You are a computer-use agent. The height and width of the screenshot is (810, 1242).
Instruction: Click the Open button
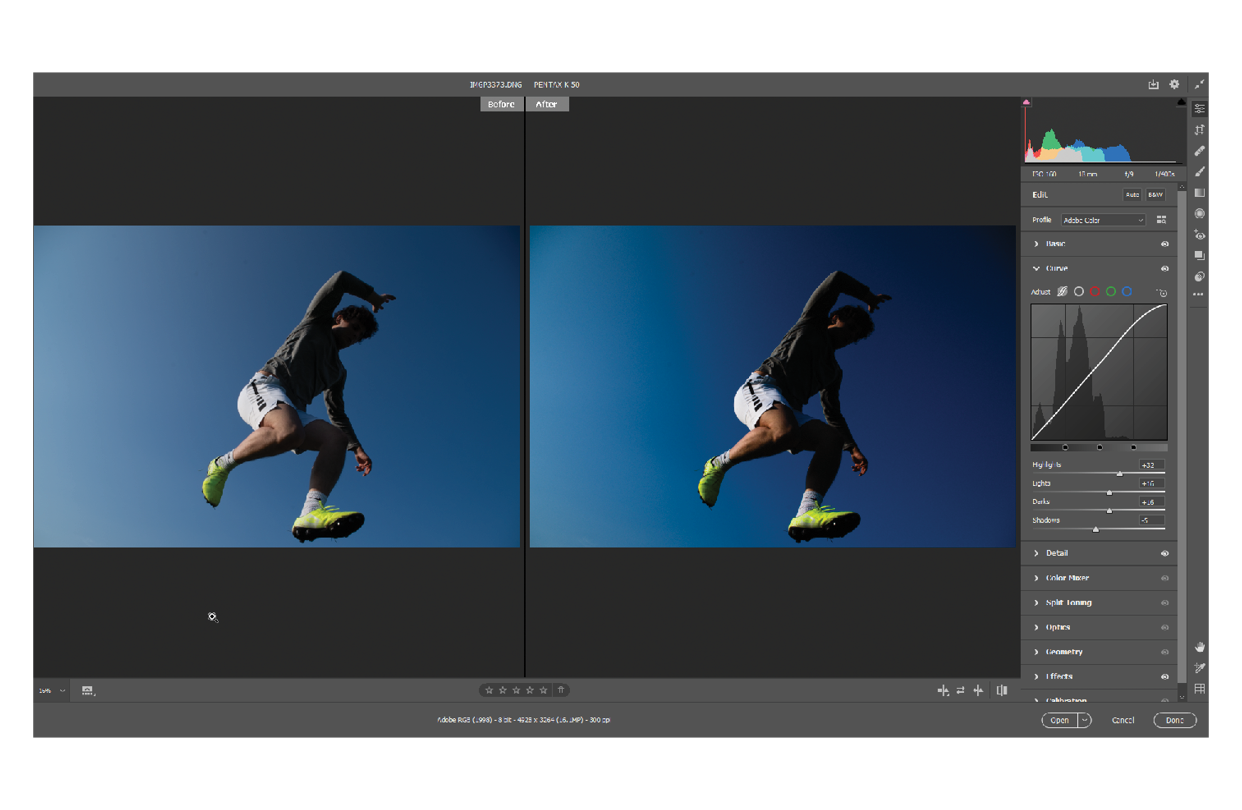point(1060,720)
